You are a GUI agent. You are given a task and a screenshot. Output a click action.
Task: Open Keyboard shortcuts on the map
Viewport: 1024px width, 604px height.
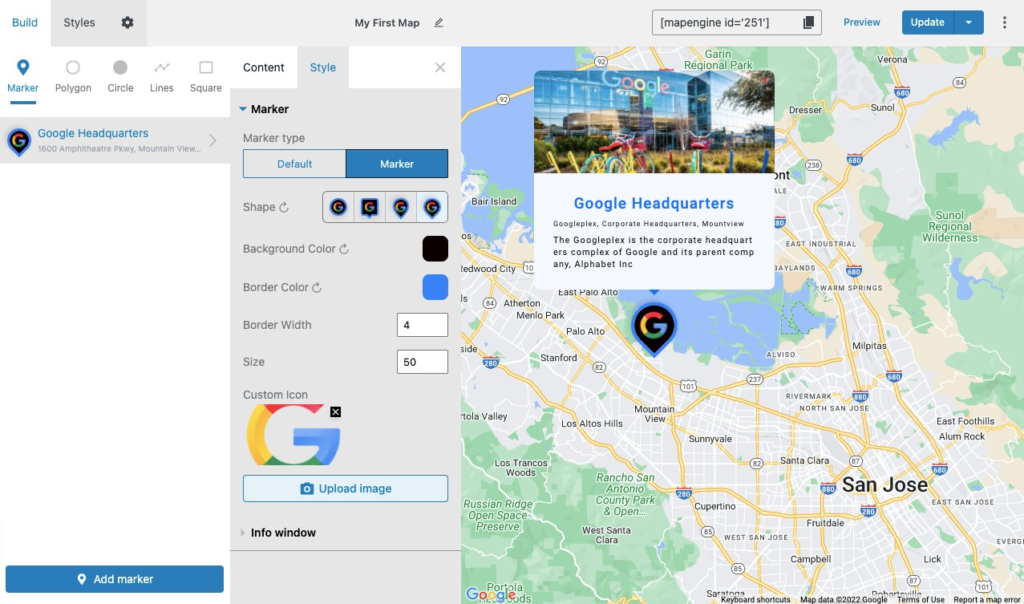tap(756, 599)
